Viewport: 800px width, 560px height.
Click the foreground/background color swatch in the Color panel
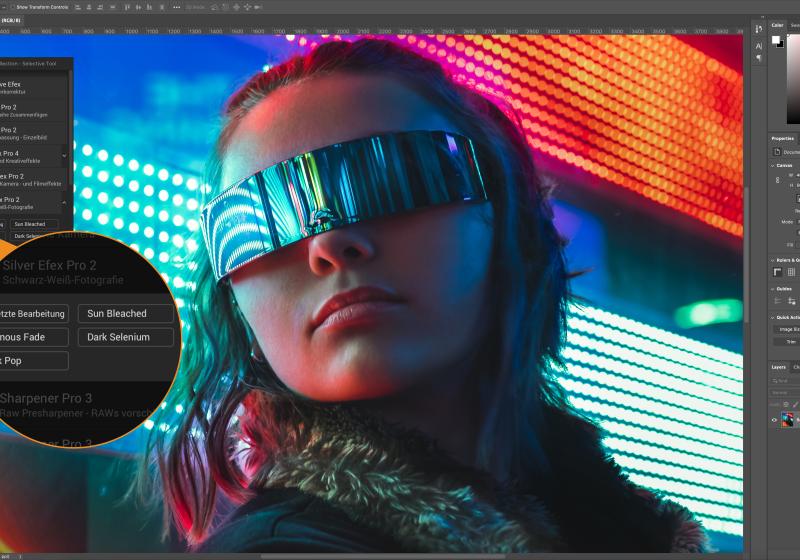777,42
